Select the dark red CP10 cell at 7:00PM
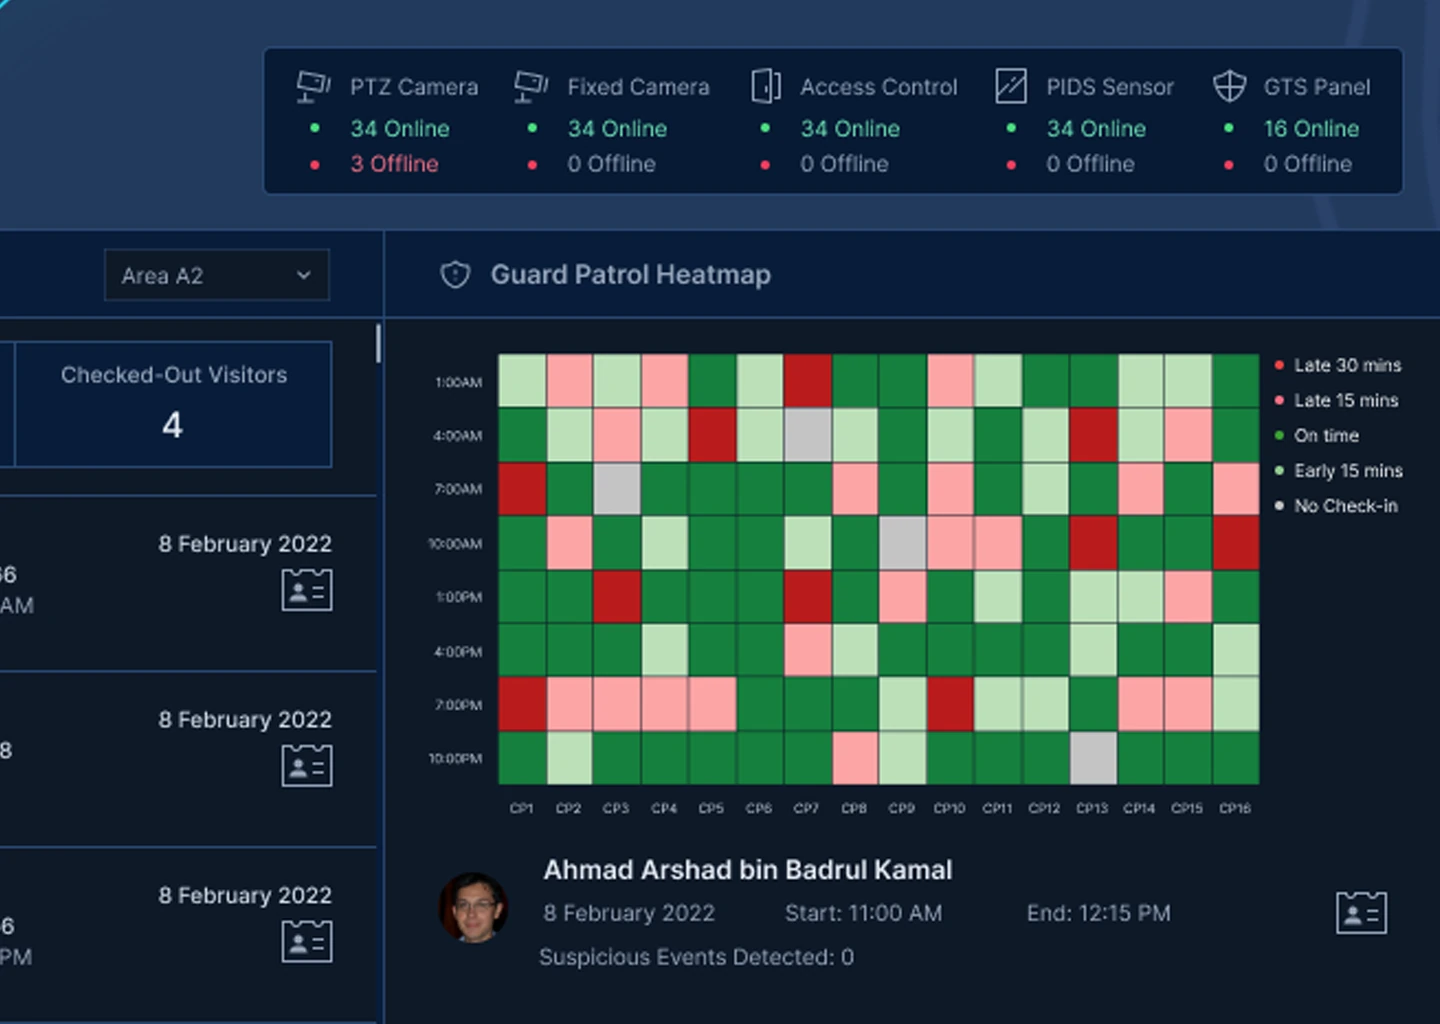The width and height of the screenshot is (1440, 1024). click(x=950, y=705)
